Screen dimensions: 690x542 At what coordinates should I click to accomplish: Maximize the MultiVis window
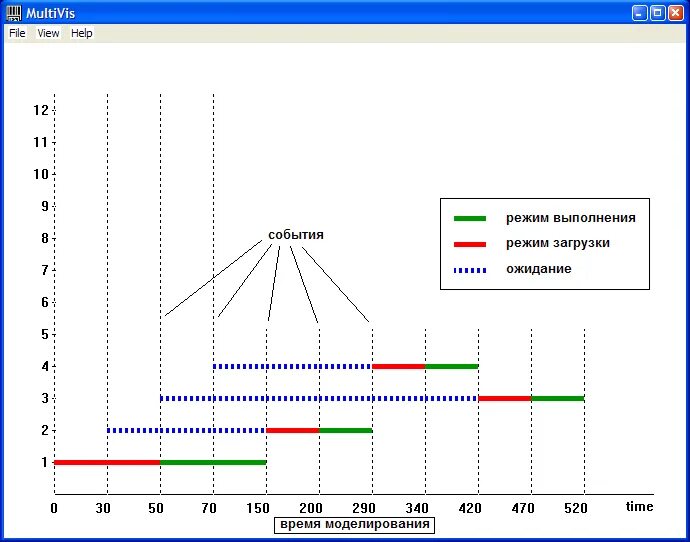click(657, 13)
